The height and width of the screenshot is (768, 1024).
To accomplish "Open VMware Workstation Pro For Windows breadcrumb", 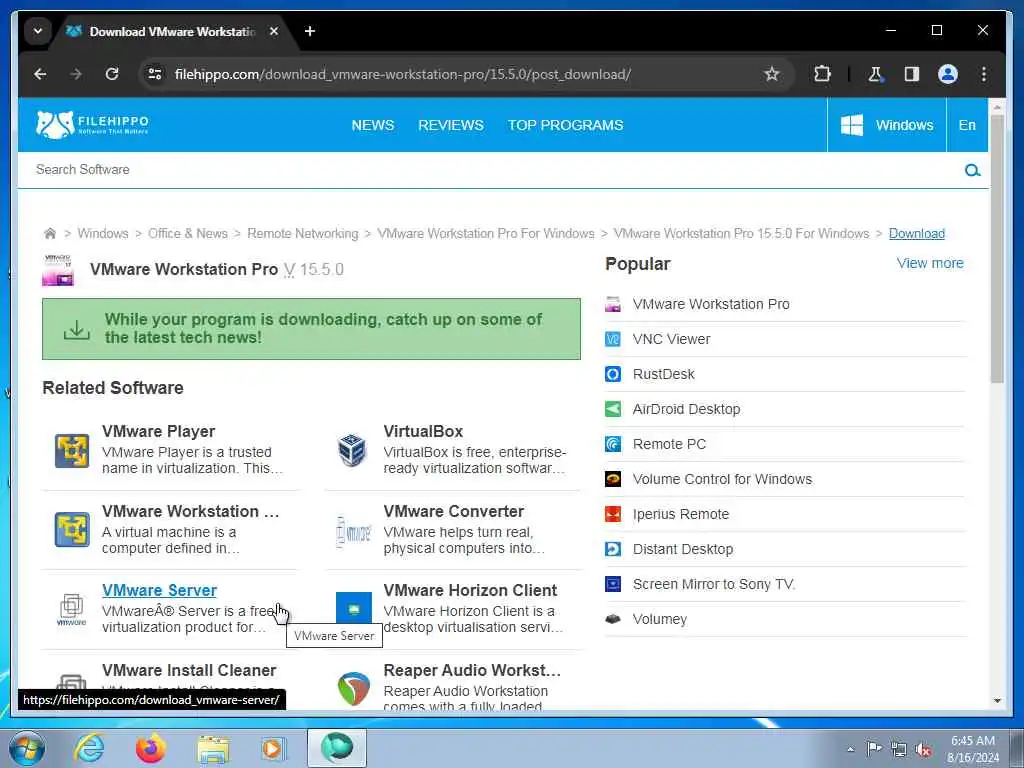I will 486,234.
